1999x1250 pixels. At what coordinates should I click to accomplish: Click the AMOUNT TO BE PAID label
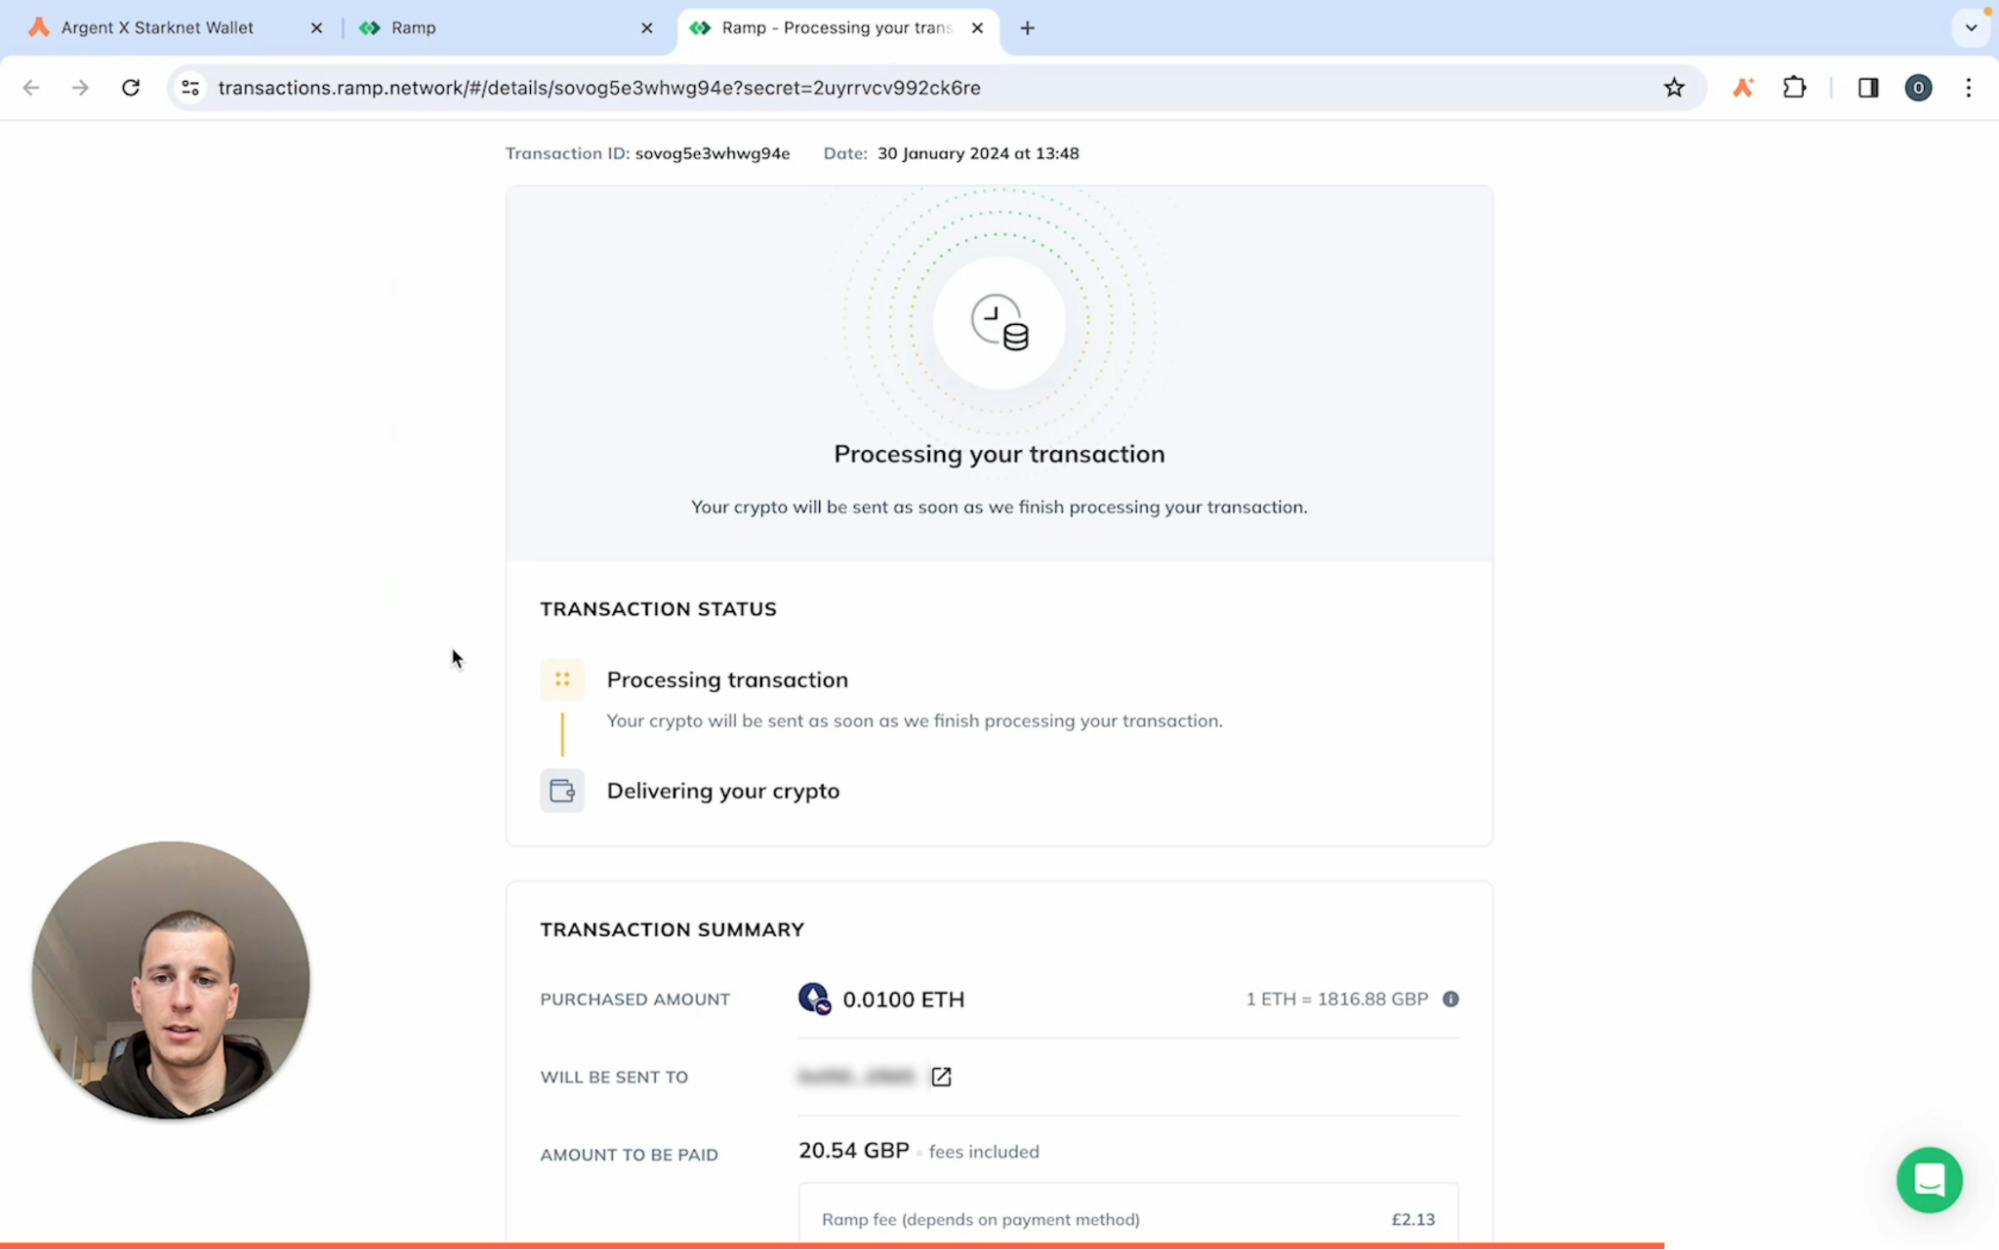pyautogui.click(x=629, y=1155)
